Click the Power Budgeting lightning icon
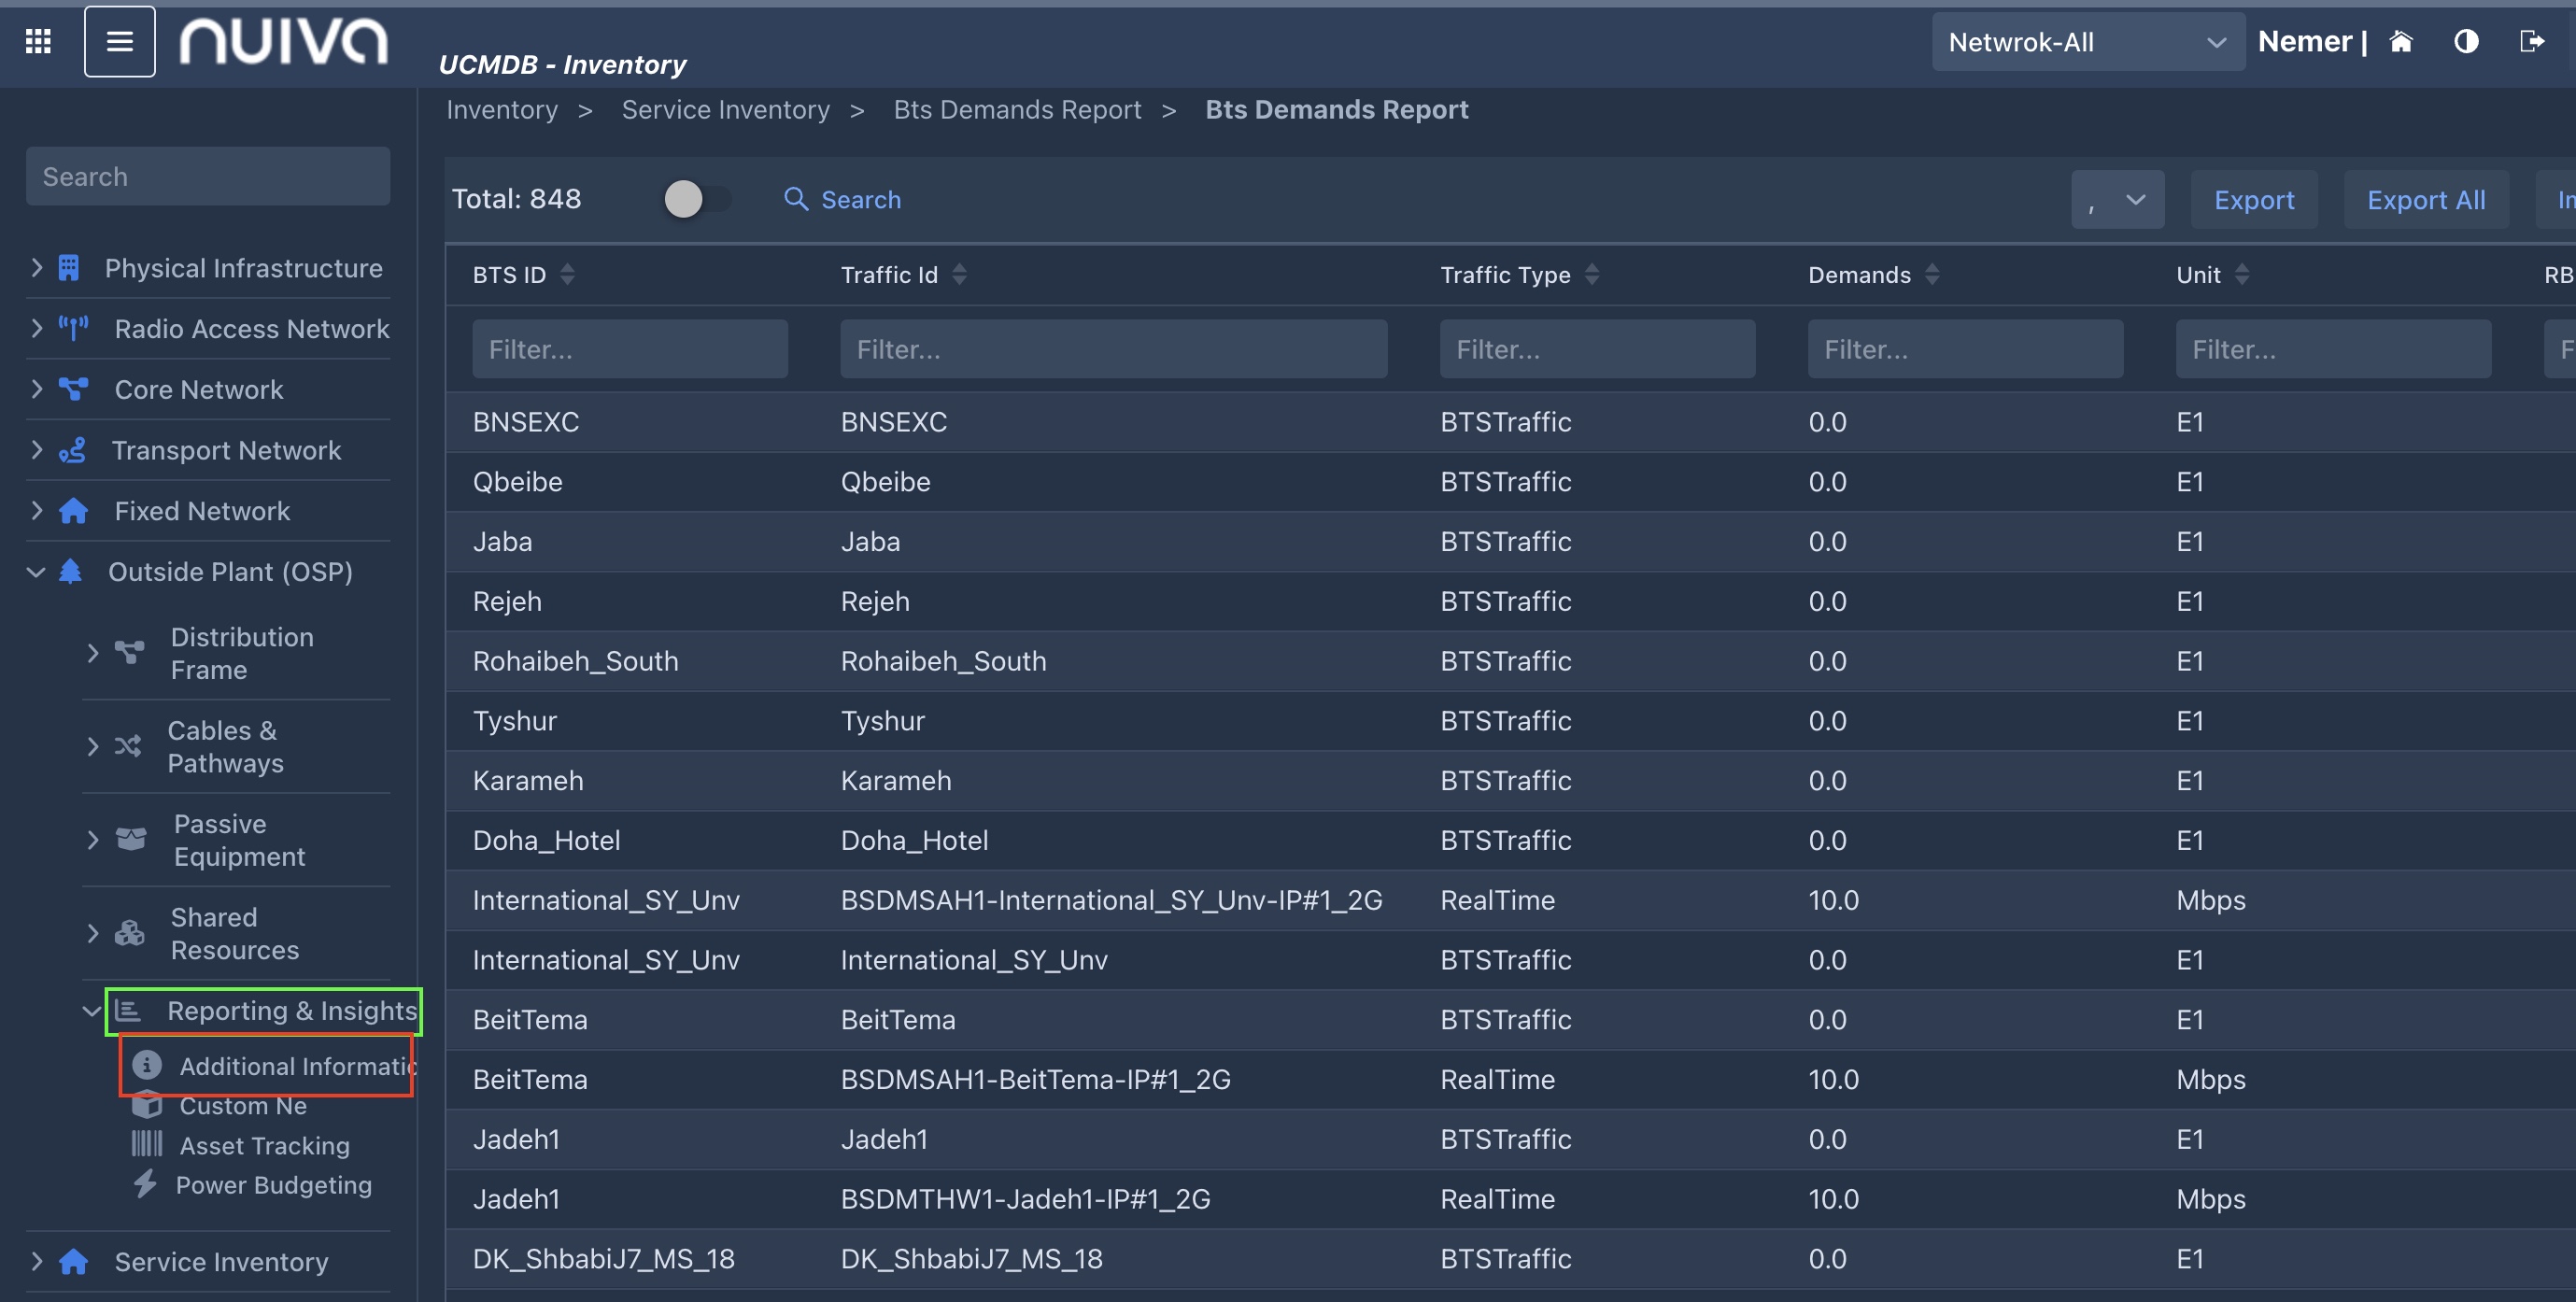This screenshot has height=1302, width=2576. [x=145, y=1184]
